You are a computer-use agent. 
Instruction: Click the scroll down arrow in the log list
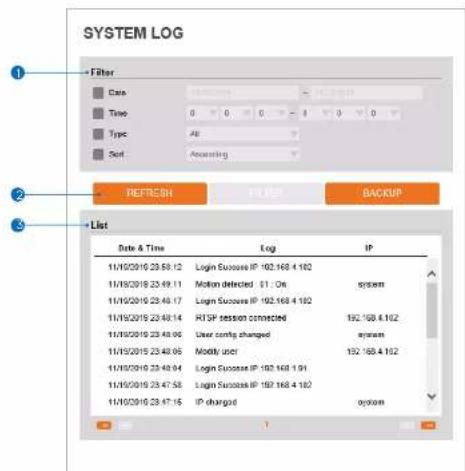[432, 396]
